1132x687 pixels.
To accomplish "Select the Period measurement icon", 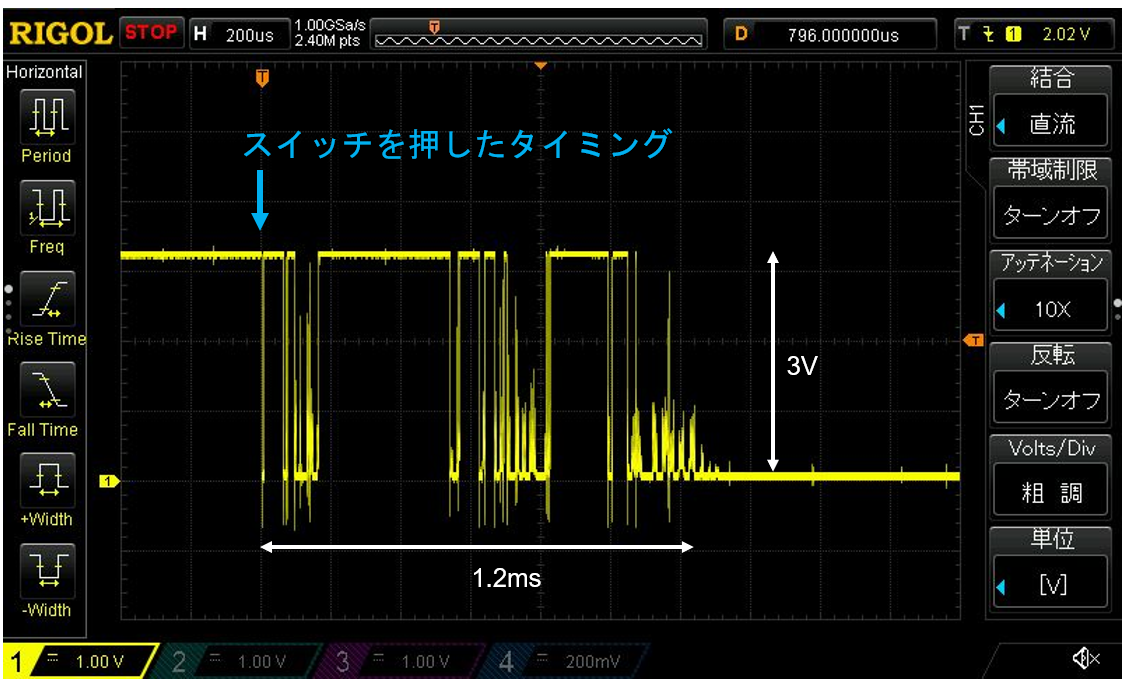I will click(x=46, y=118).
